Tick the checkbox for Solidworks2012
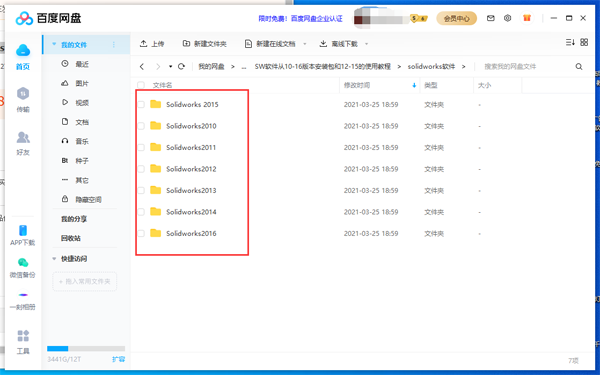600x375 pixels. (x=141, y=169)
